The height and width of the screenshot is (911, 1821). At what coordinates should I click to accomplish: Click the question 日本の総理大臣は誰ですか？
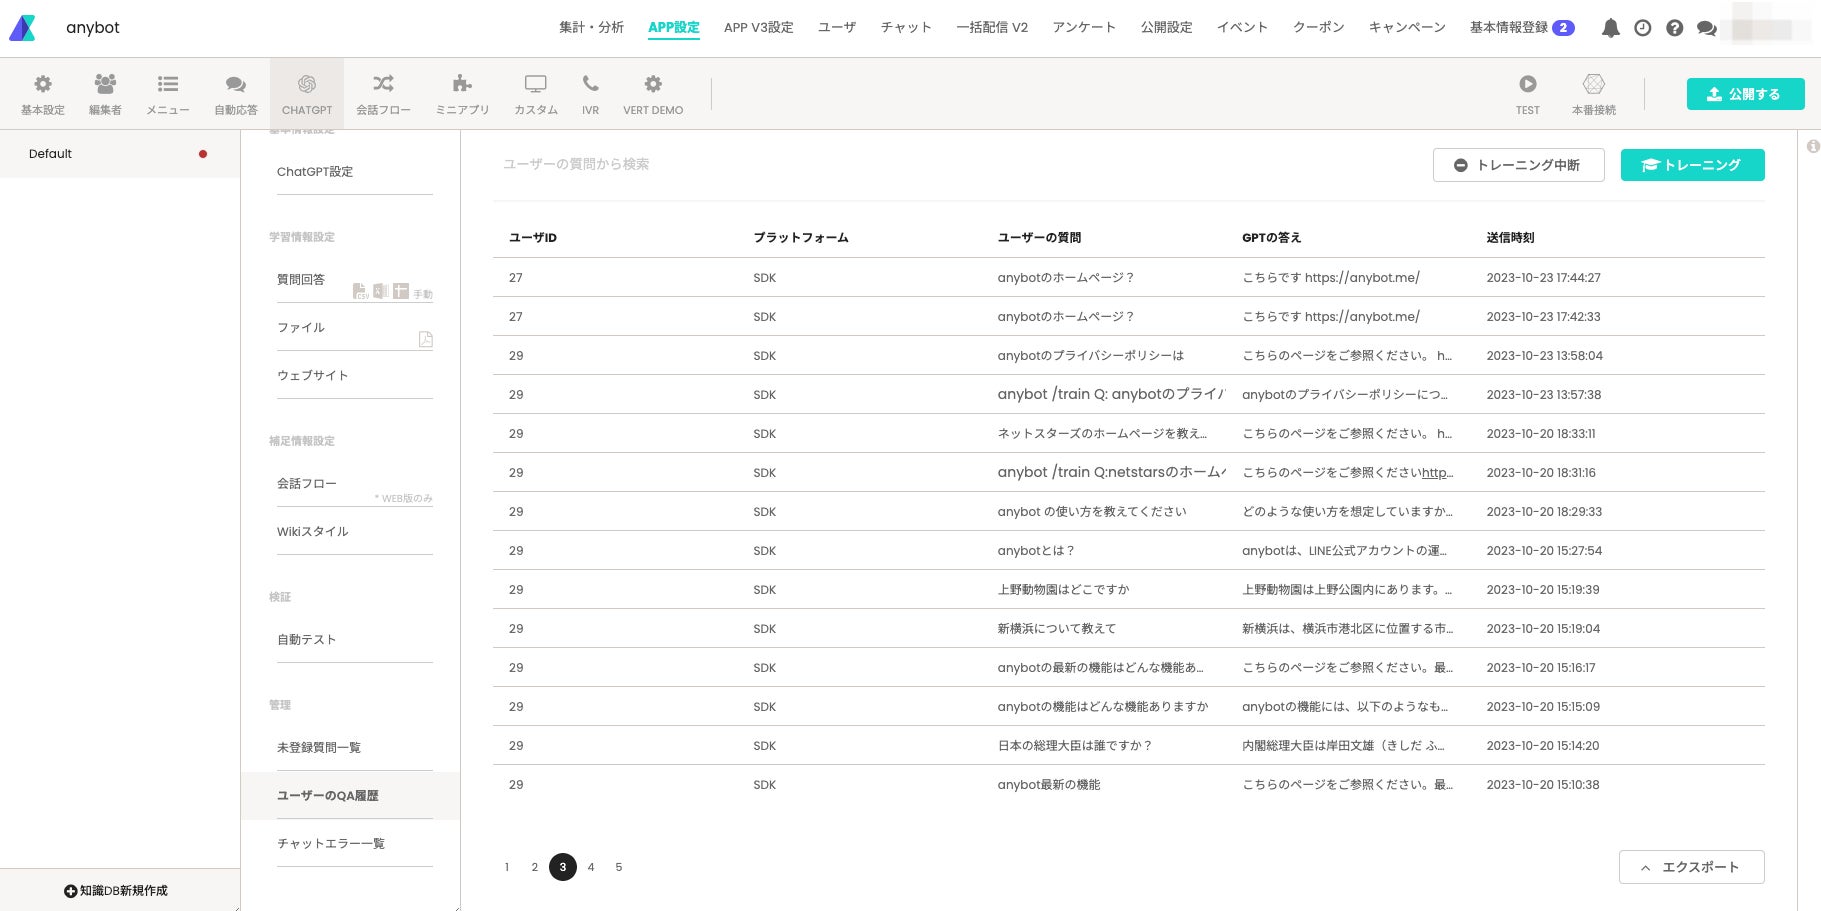click(x=1075, y=746)
